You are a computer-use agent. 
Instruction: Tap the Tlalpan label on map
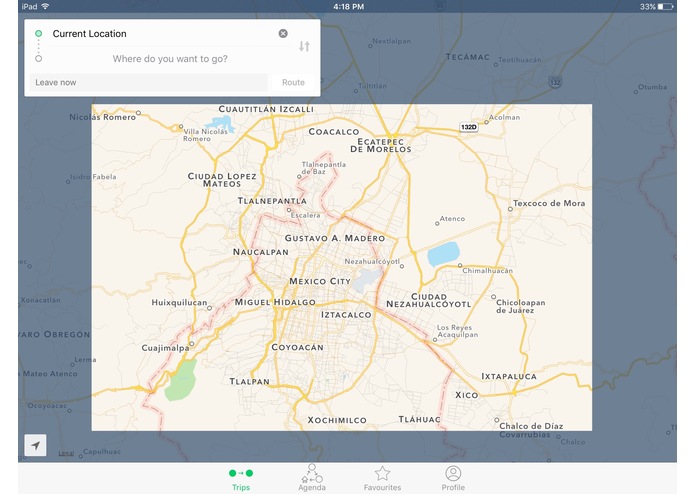249,381
